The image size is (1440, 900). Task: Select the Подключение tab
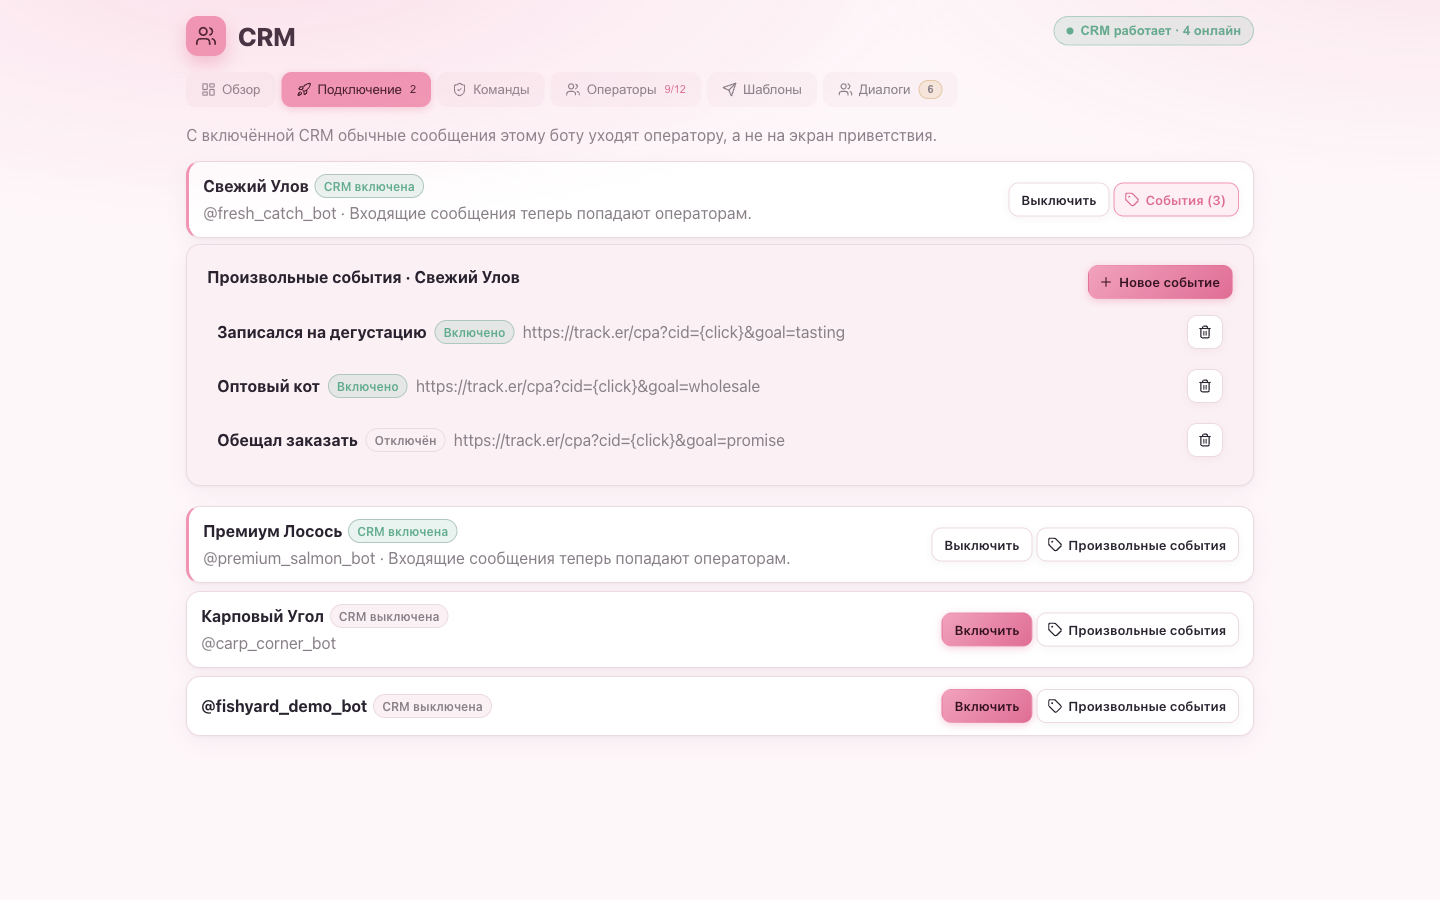point(356,89)
